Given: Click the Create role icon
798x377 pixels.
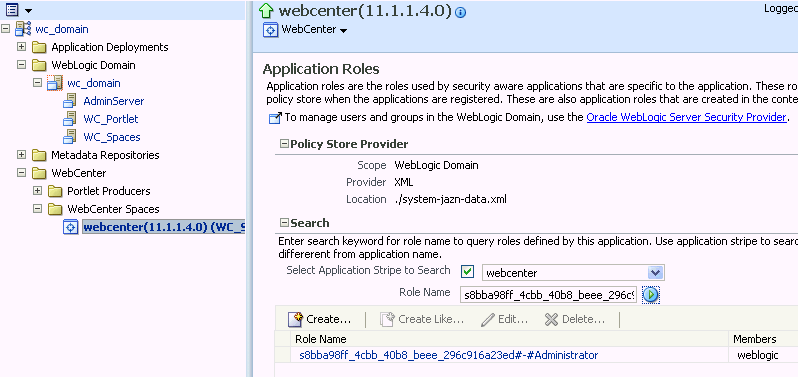Looking at the screenshot, I should [295, 320].
